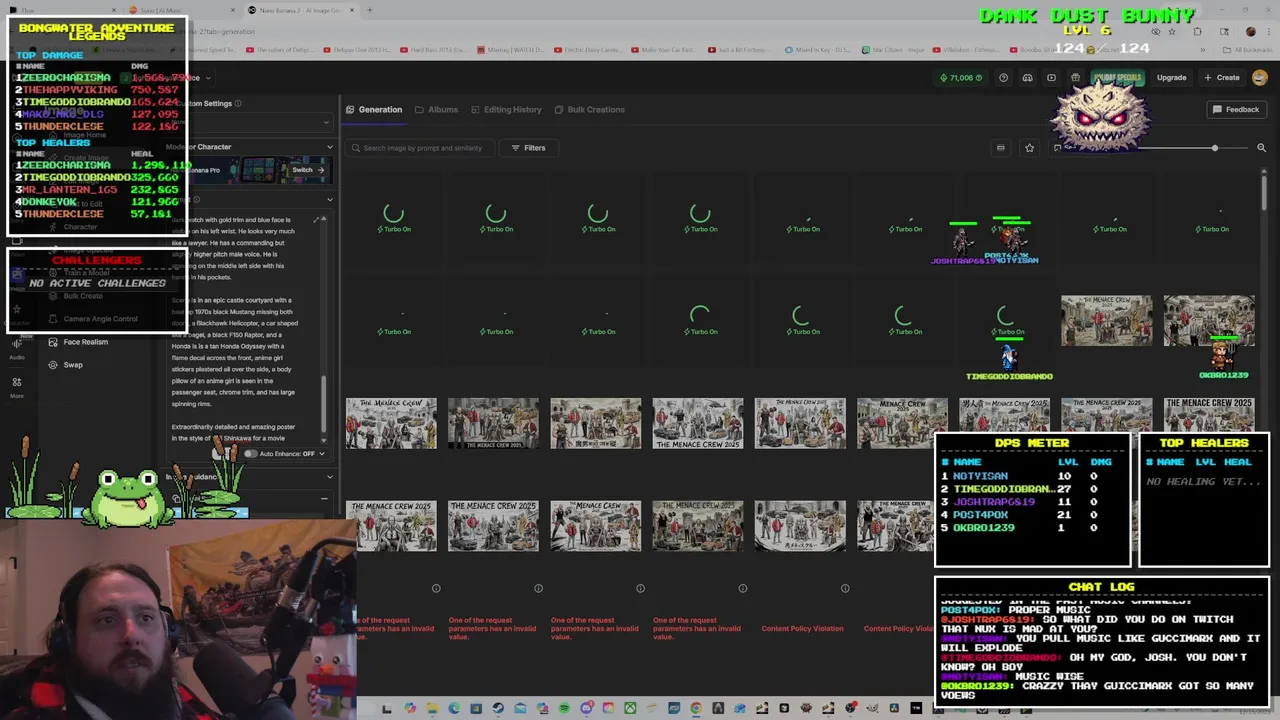Screen dimensions: 1280x720
Task: Switch to the Generation tab
Action: point(374,109)
